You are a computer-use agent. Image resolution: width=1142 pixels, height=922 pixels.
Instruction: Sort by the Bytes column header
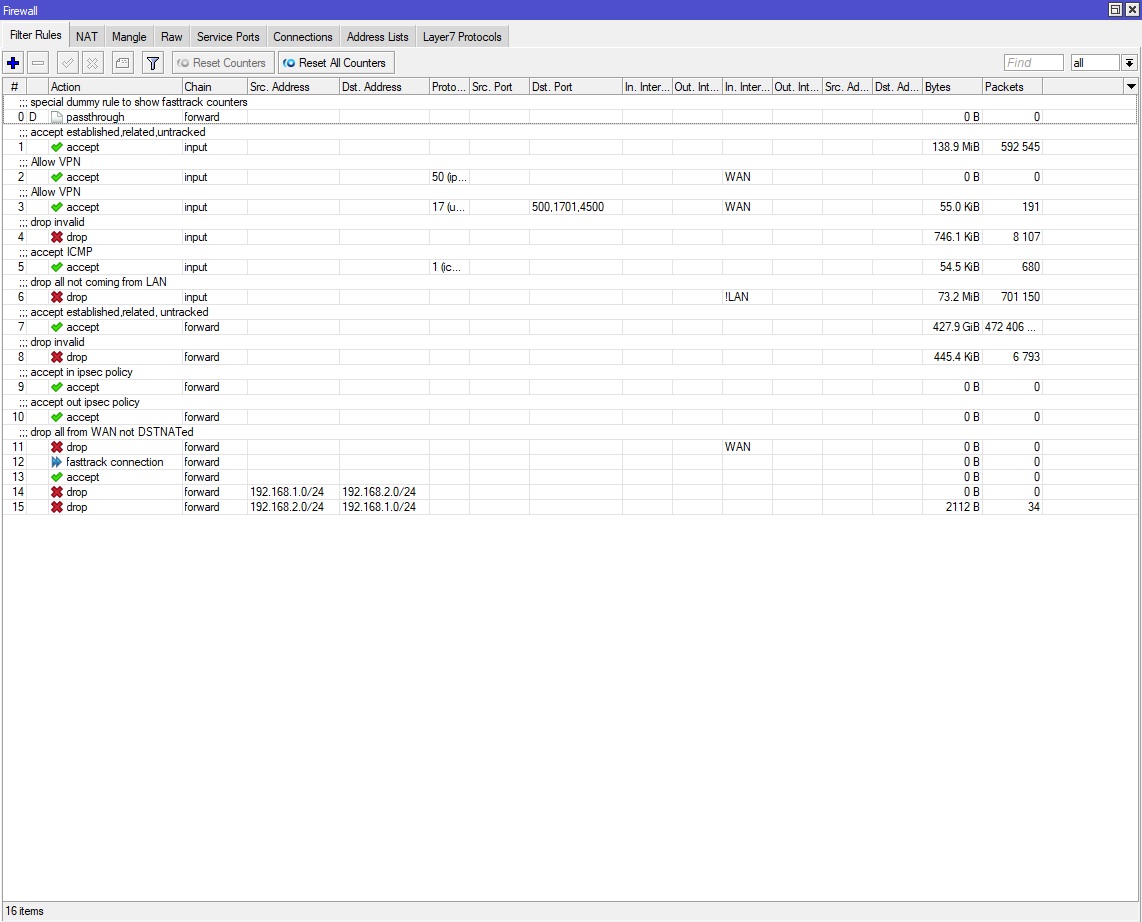coord(951,87)
